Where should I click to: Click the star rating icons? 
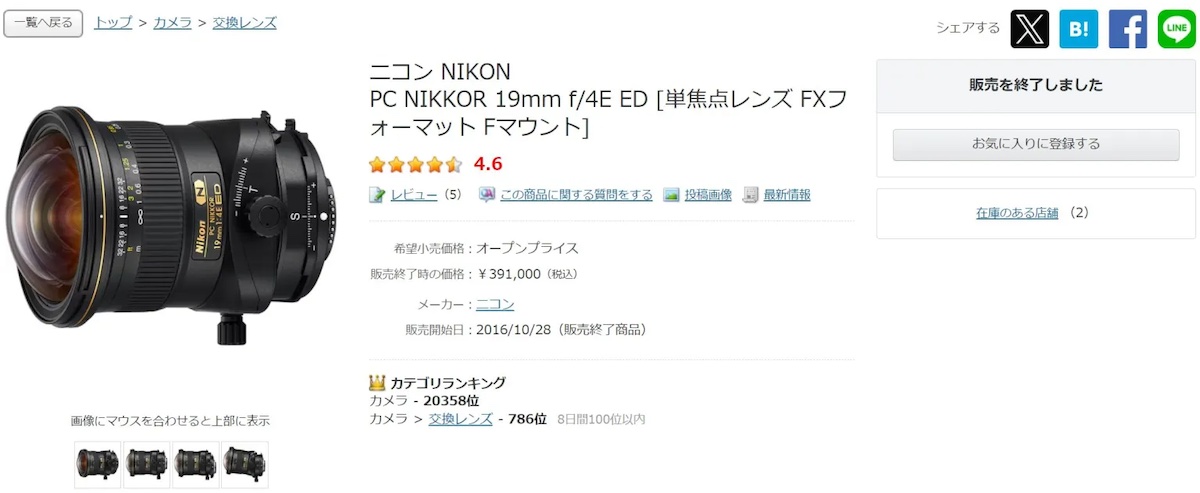point(415,164)
